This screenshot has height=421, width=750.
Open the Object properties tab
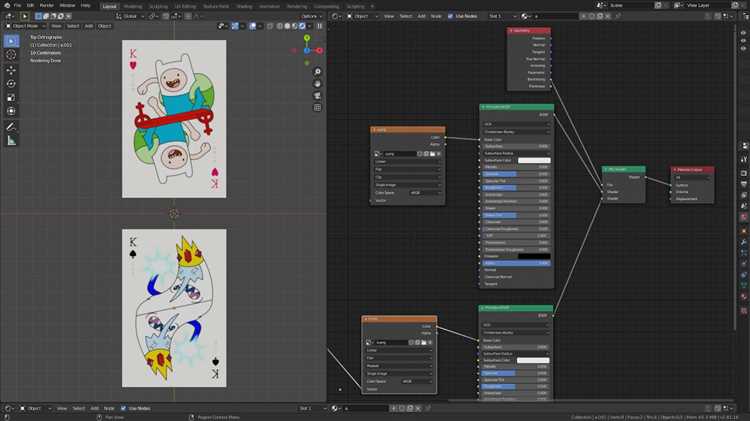(744, 231)
